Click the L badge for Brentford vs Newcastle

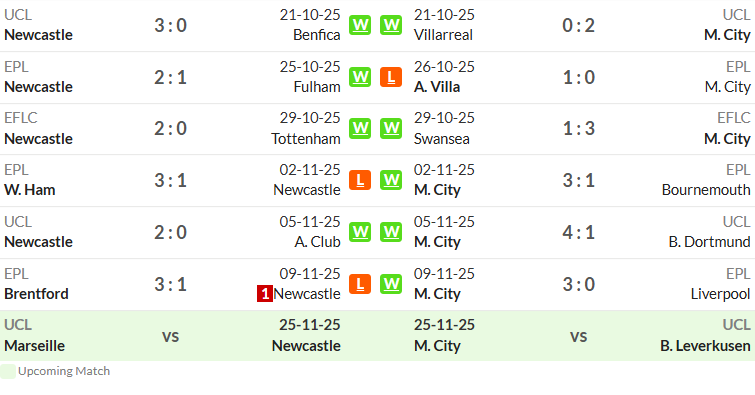360,284
